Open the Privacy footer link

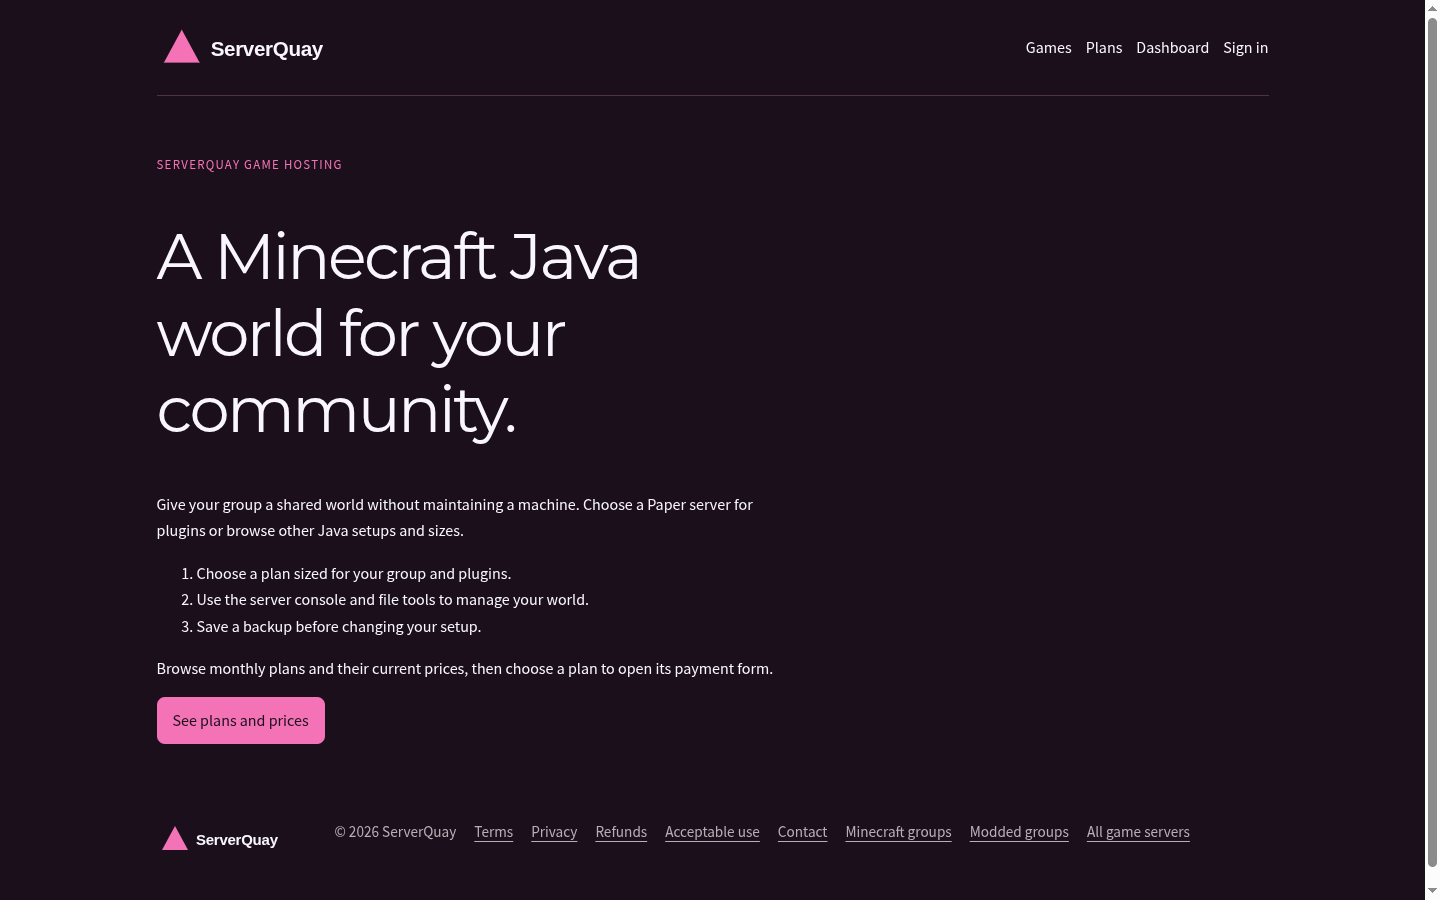554,832
